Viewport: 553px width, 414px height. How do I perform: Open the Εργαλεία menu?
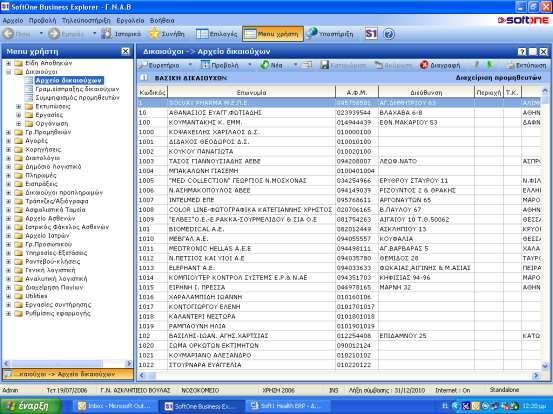click(x=130, y=20)
